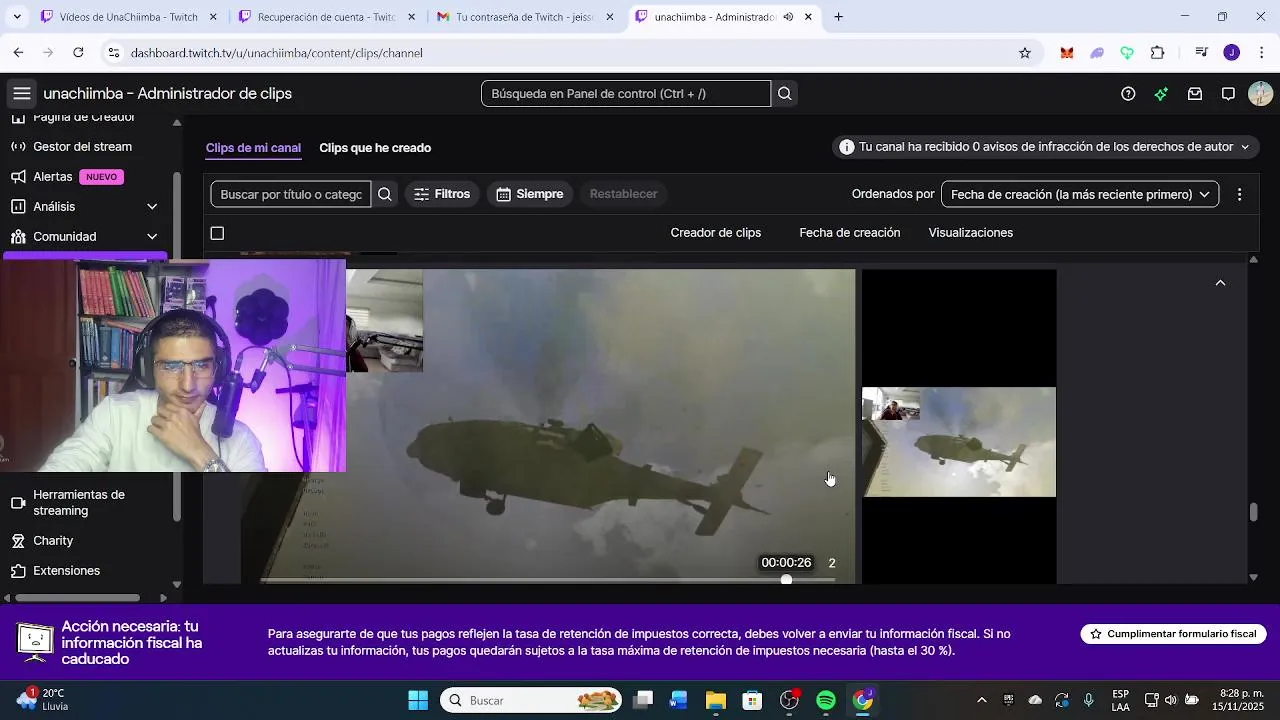The height and width of the screenshot is (720, 1280).
Task: Switch to Clips de mi canal tab
Action: 253,148
